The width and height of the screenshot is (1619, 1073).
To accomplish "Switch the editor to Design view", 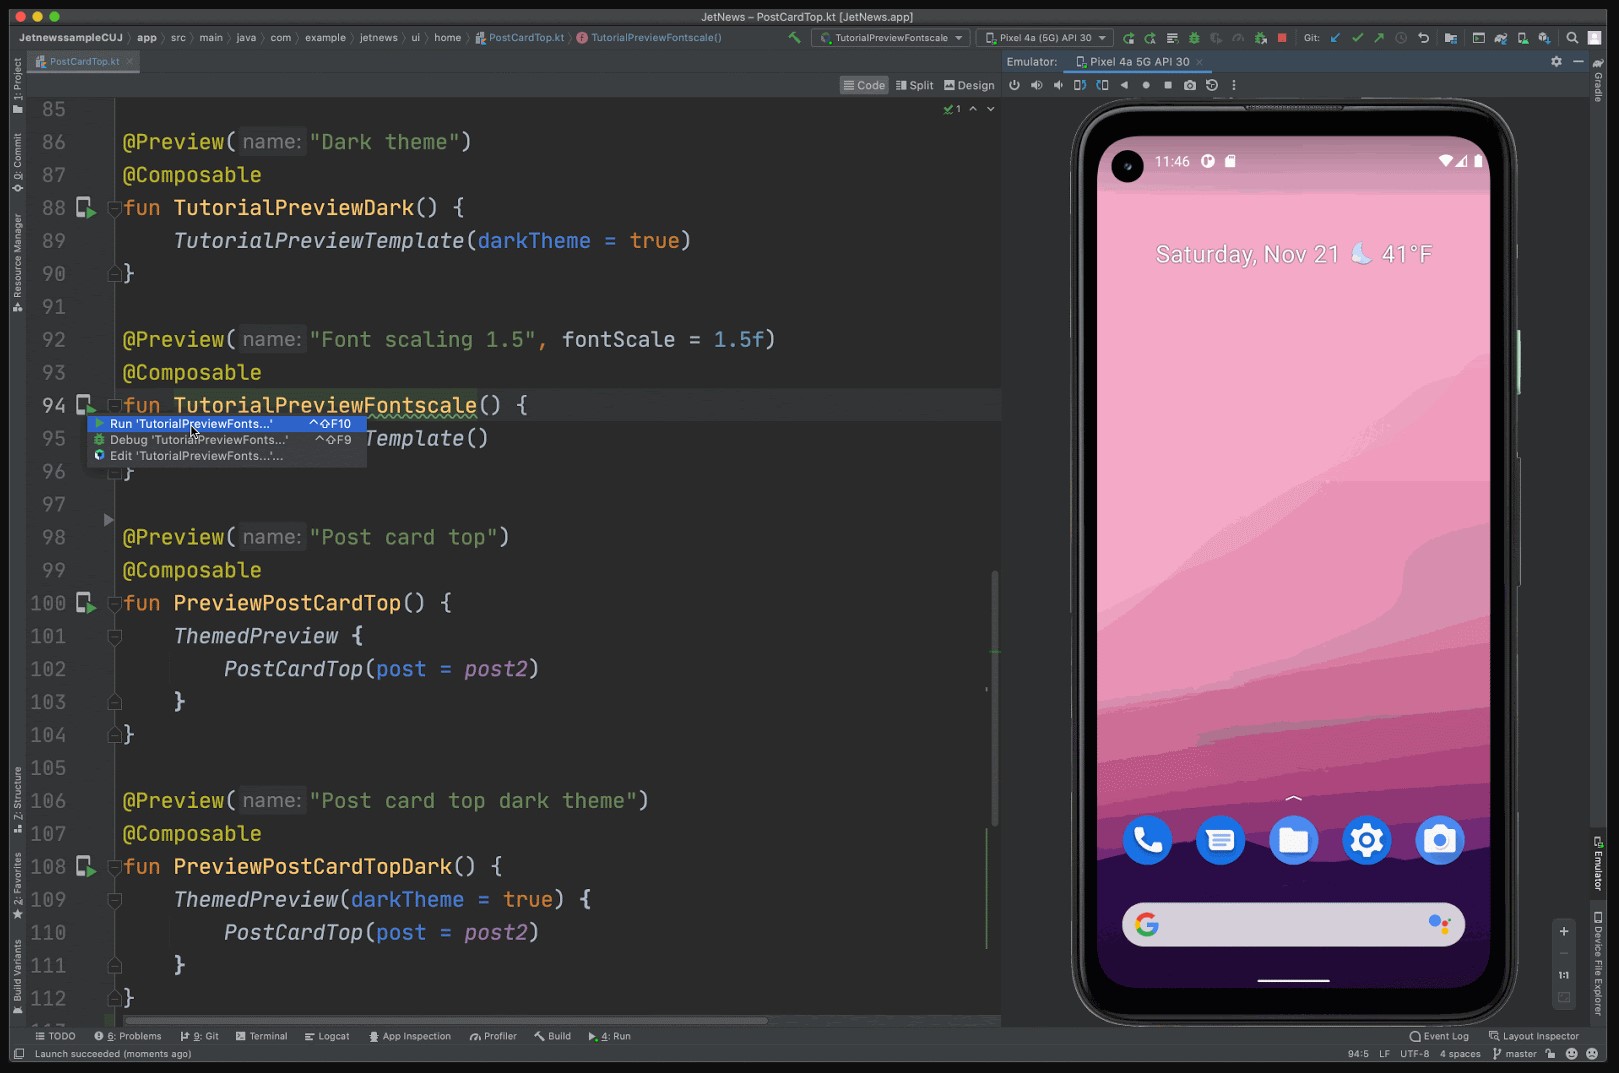I will [x=968, y=85].
